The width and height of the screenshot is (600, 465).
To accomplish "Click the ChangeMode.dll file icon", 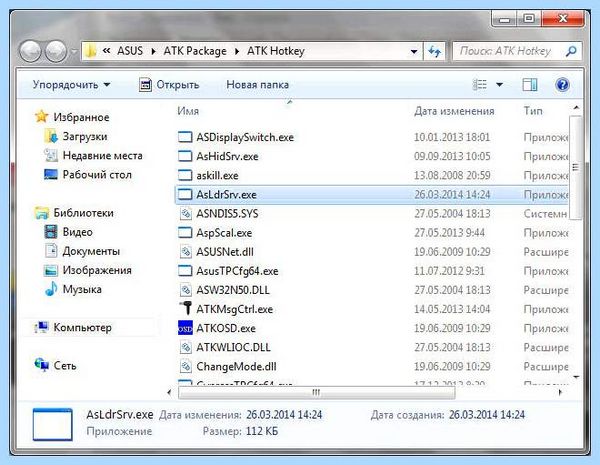I will tap(186, 367).
